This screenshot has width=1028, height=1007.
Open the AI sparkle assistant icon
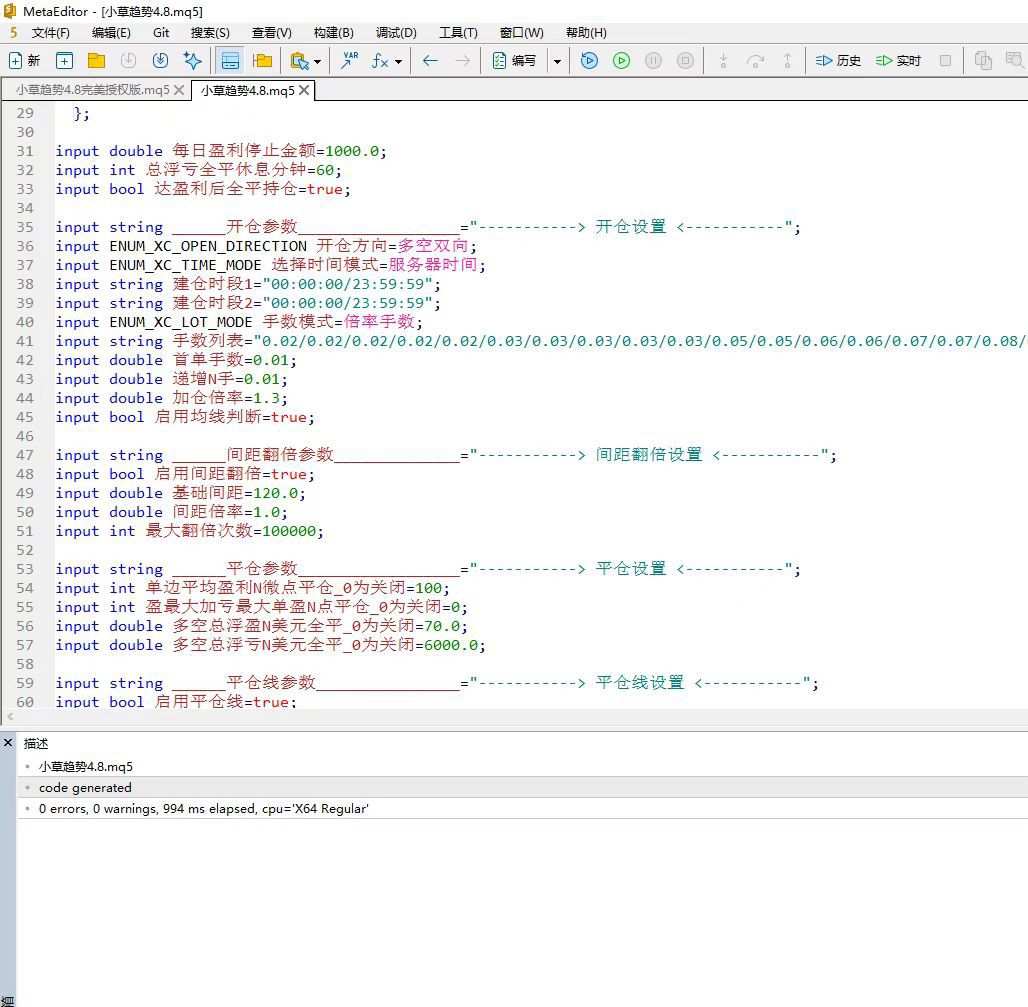click(193, 61)
